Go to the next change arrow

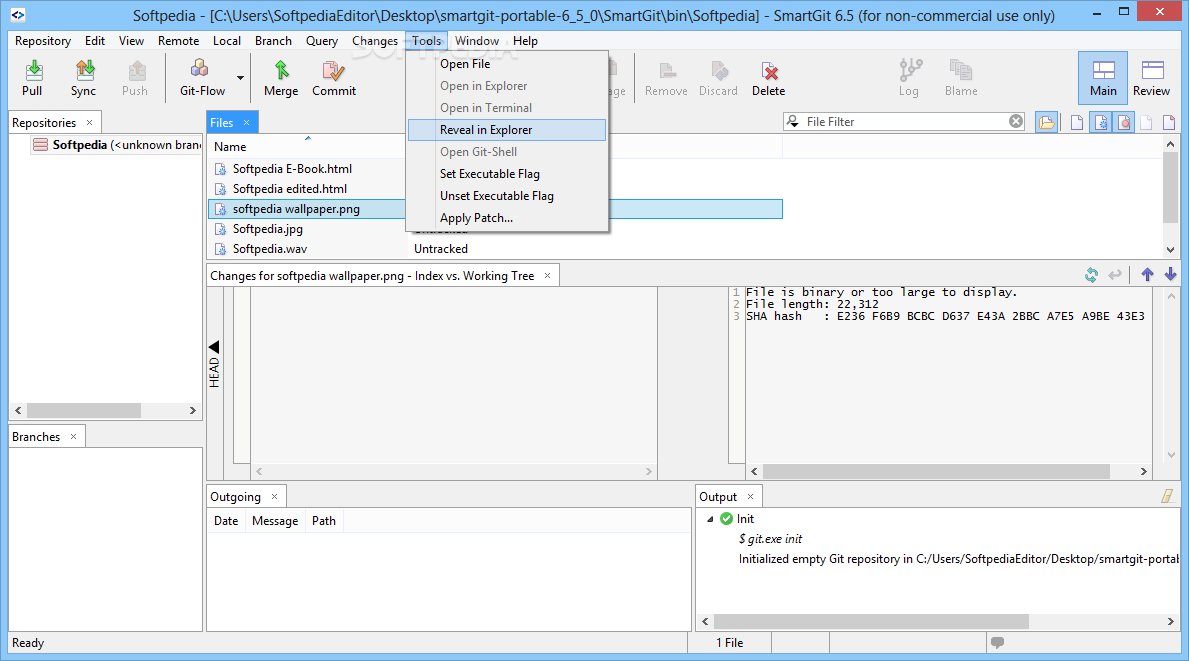coord(1170,275)
